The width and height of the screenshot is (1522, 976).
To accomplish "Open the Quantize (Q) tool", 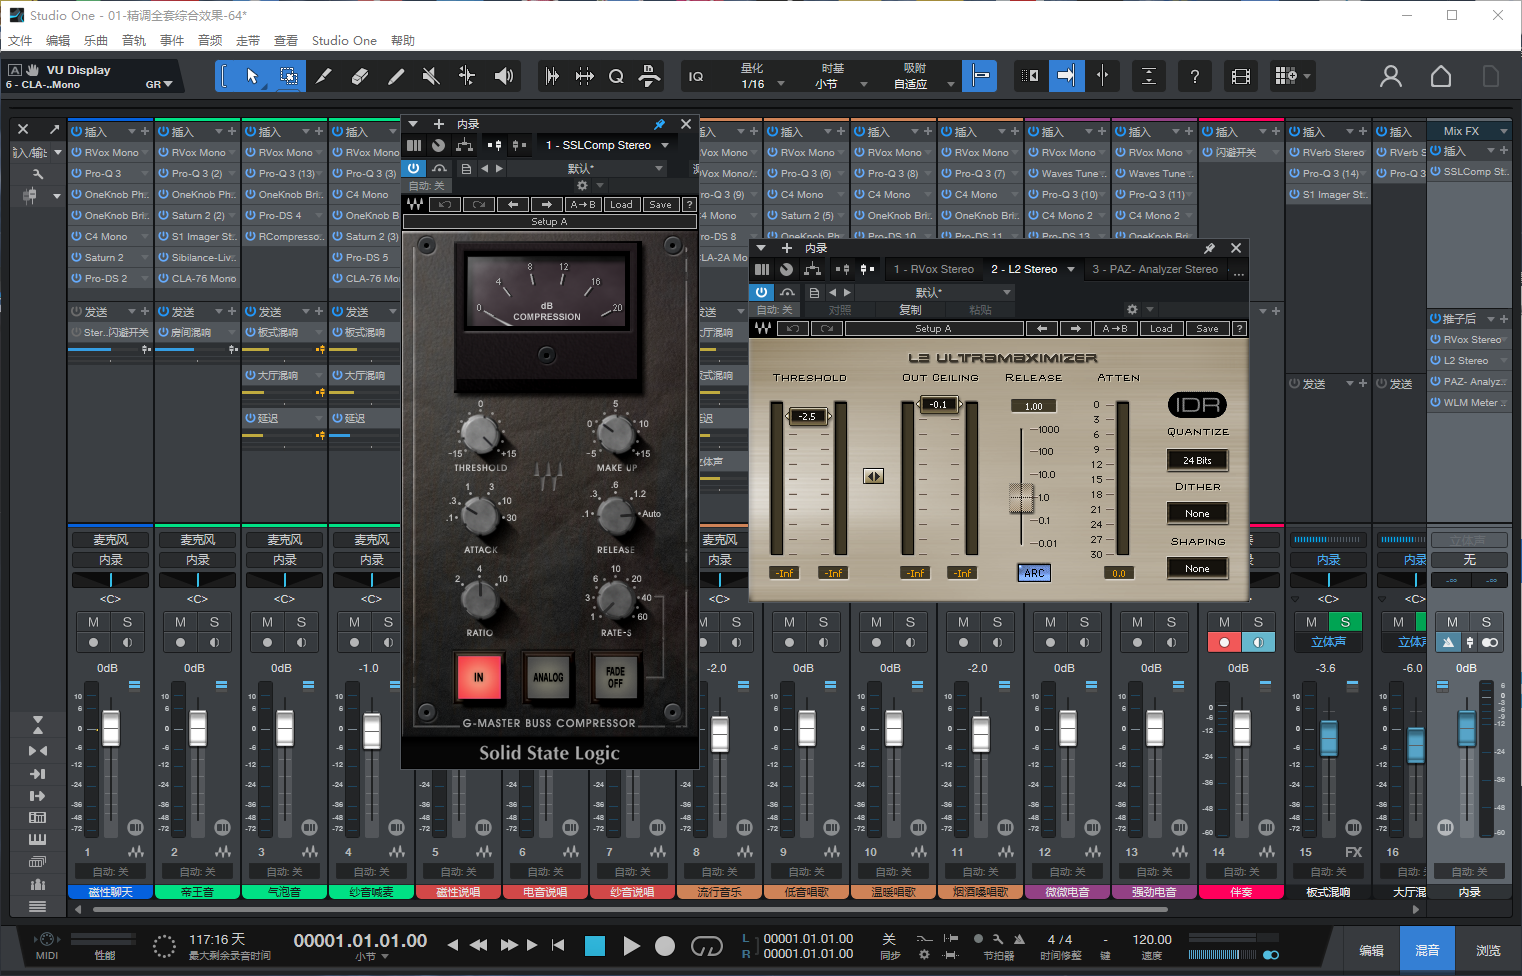I will click(616, 75).
